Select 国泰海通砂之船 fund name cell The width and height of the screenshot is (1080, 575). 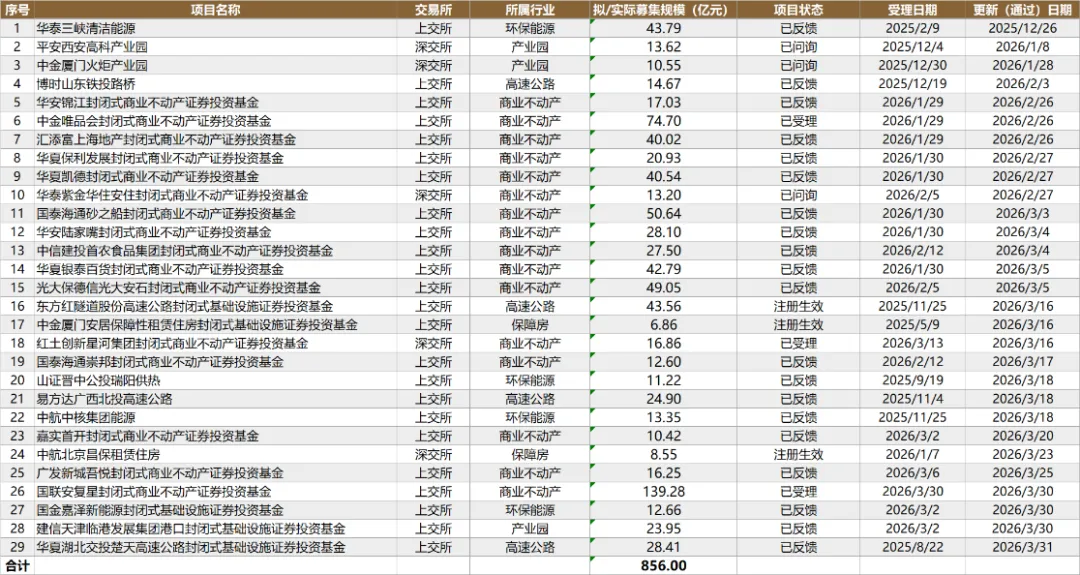[216, 214]
